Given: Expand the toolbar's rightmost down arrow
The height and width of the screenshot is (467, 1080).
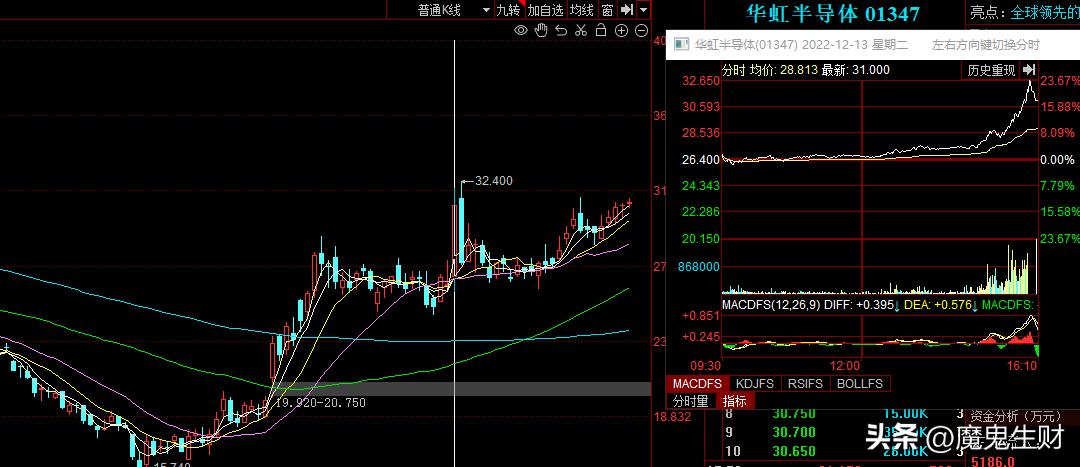Looking at the screenshot, I should (643, 10).
